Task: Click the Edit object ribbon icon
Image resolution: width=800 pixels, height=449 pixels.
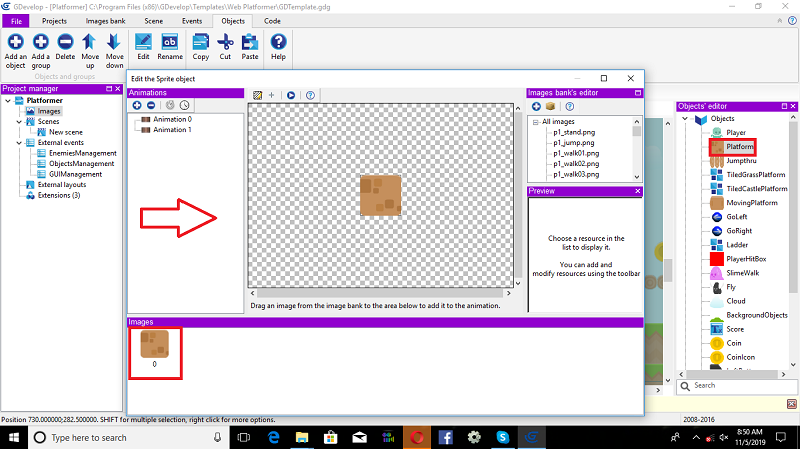Action: (143, 42)
